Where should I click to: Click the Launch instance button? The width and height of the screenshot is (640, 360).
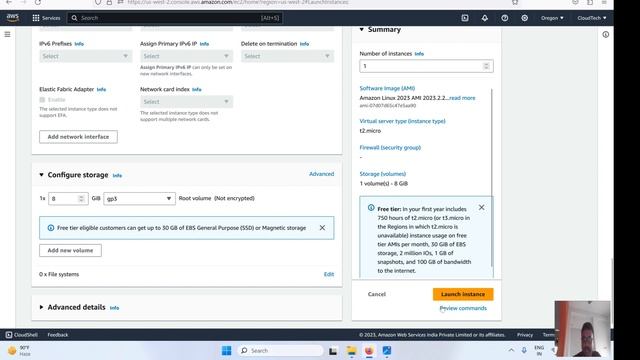pyautogui.click(x=463, y=294)
